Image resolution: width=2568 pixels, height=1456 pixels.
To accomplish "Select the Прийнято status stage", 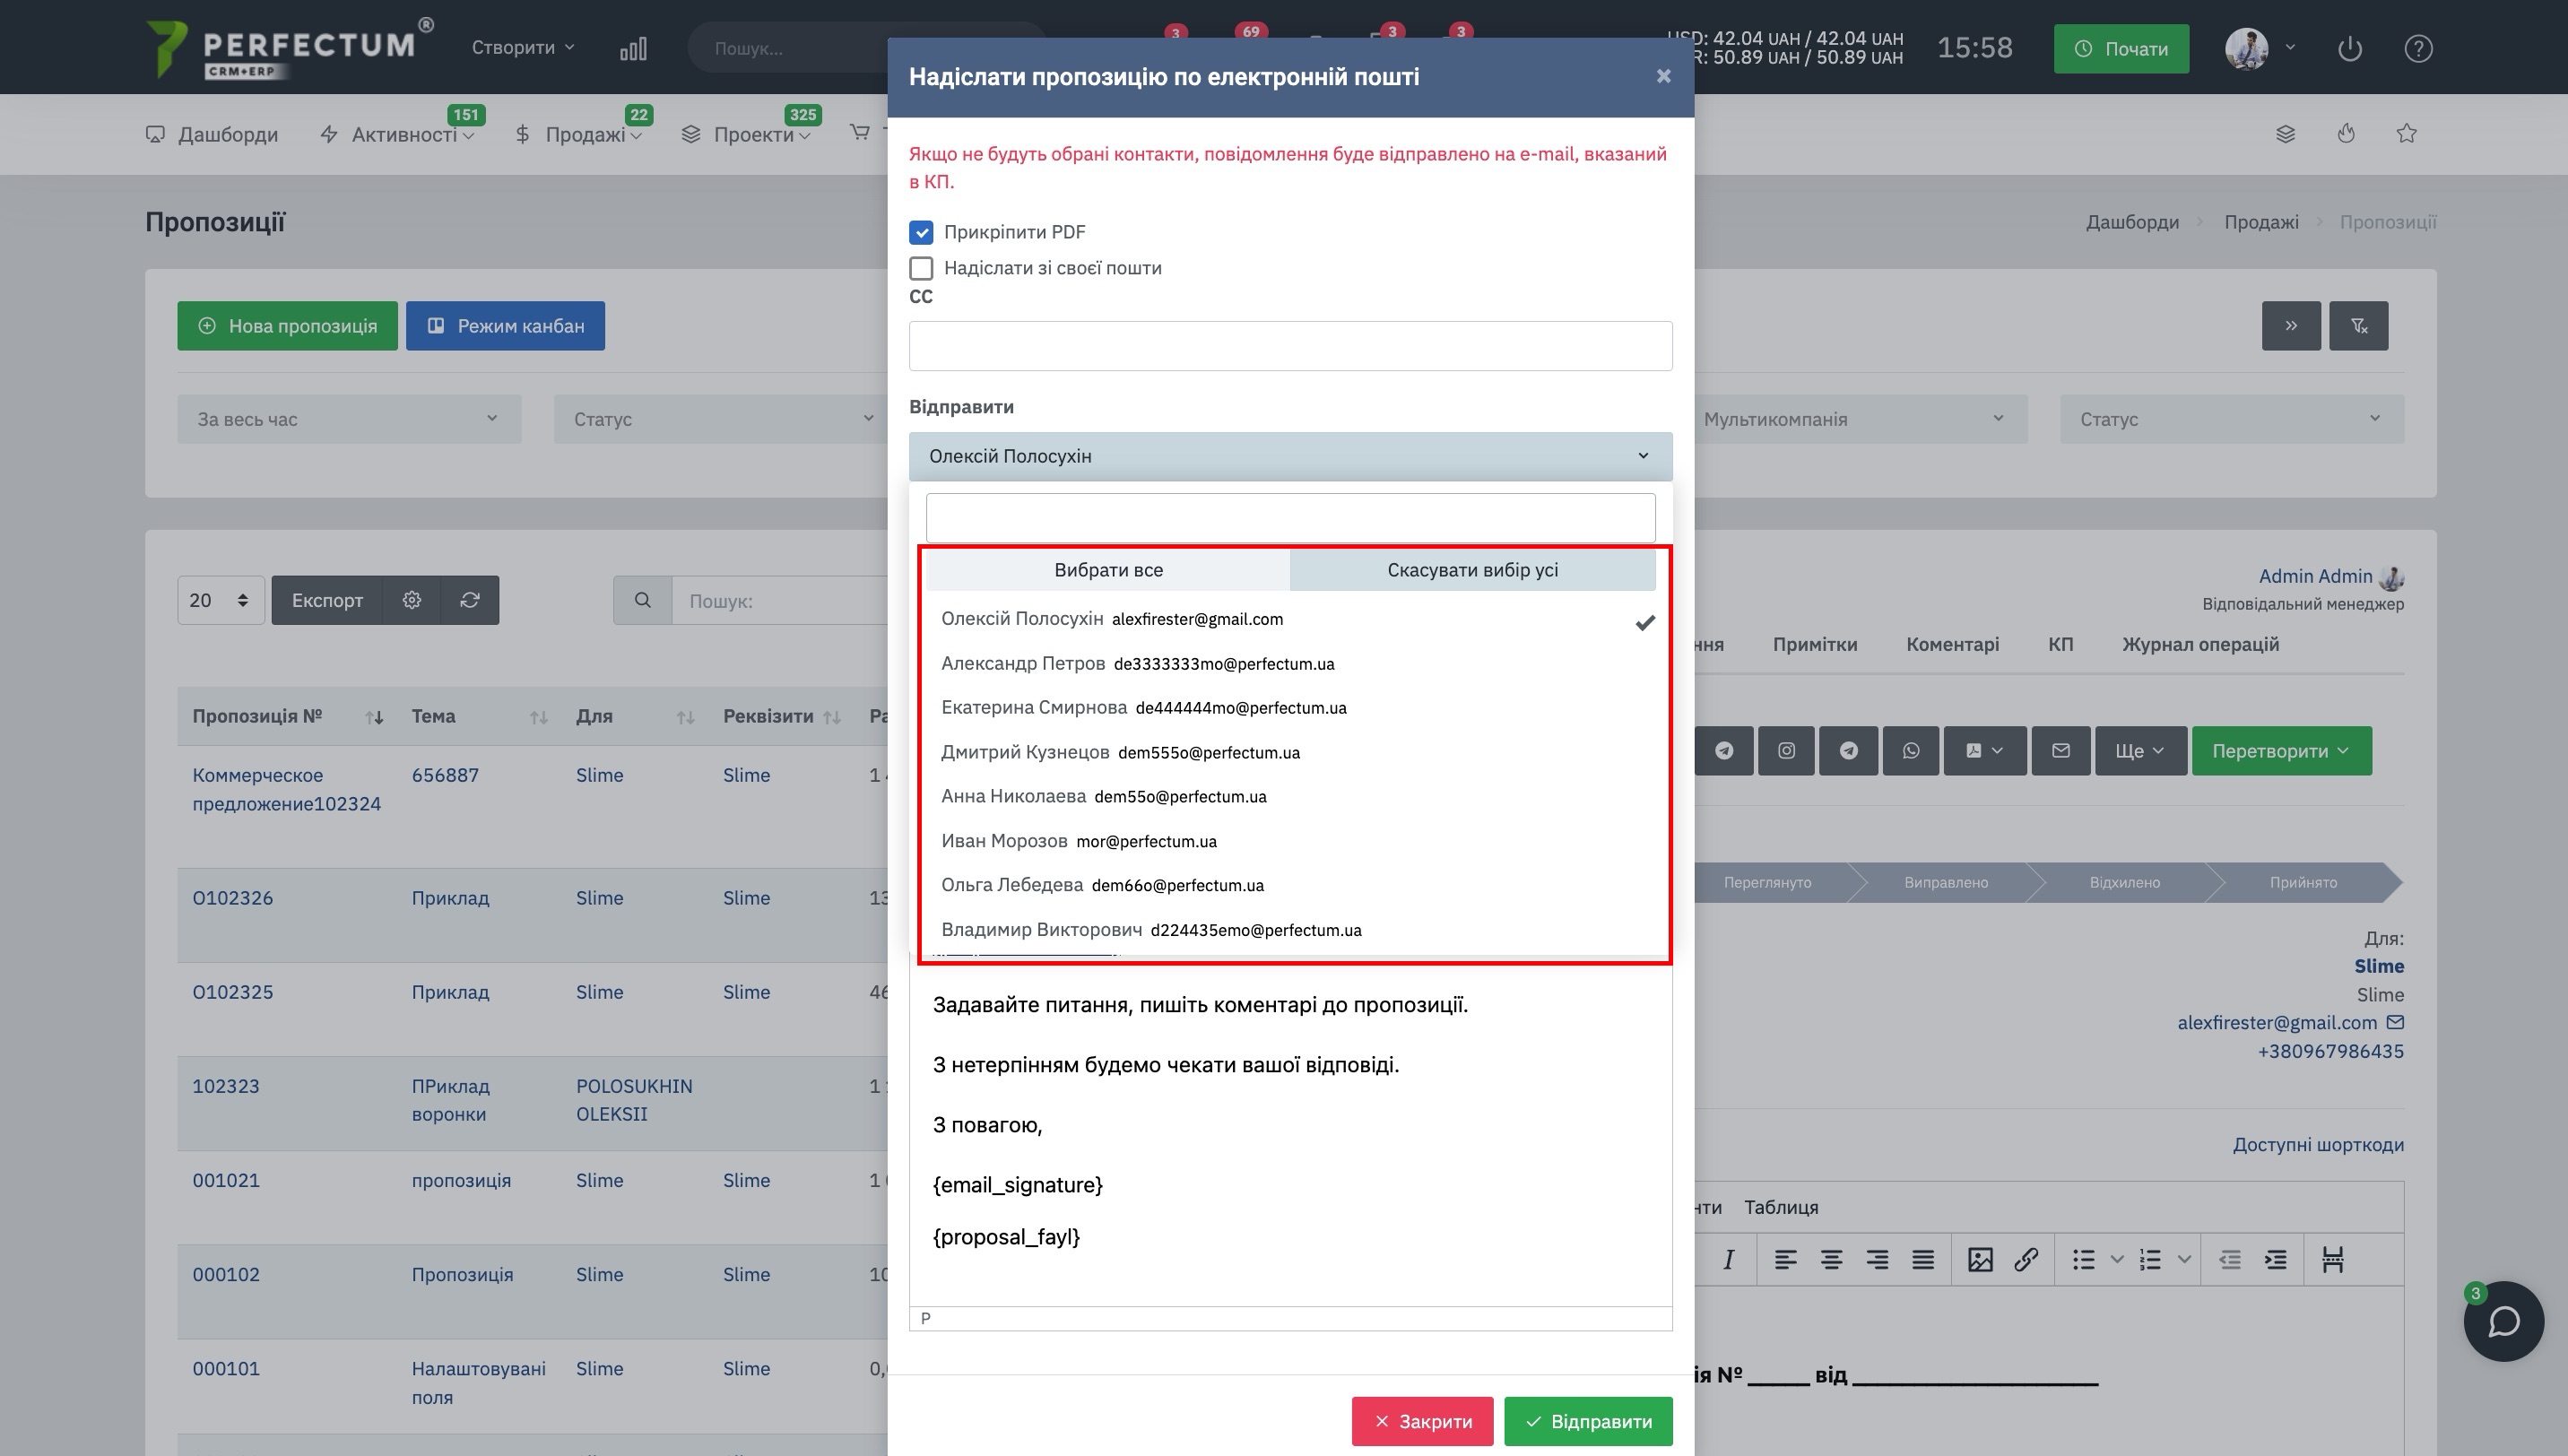I will coord(2302,882).
